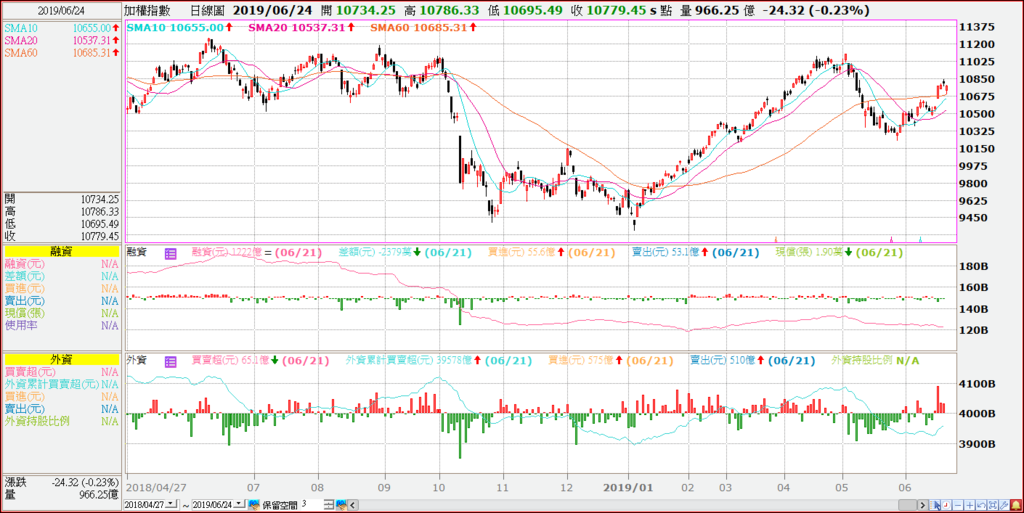Click the 量 966.25億 row
1024x513 pixels.
click(x=61, y=495)
